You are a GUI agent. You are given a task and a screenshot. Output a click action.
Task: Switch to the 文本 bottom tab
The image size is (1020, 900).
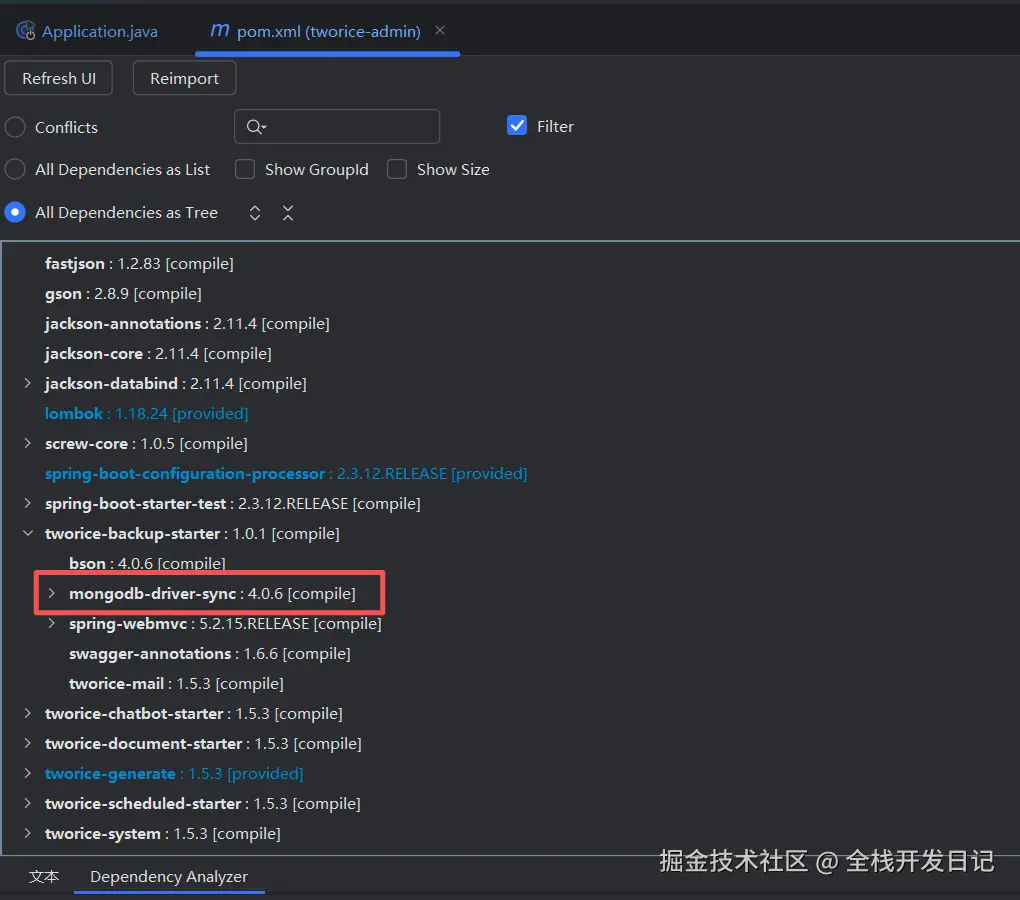click(44, 876)
